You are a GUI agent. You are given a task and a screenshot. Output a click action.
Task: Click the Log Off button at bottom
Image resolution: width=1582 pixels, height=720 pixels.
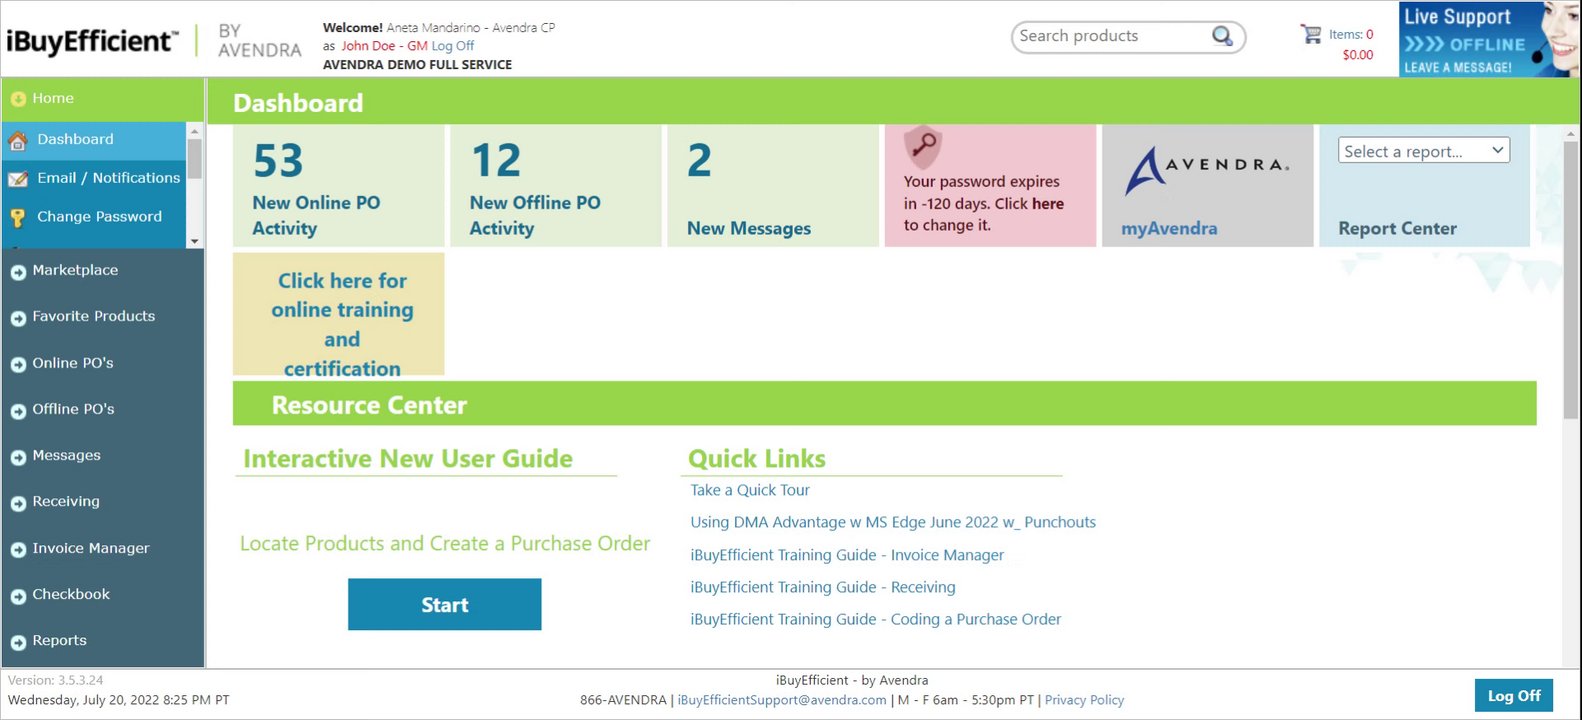click(1514, 695)
